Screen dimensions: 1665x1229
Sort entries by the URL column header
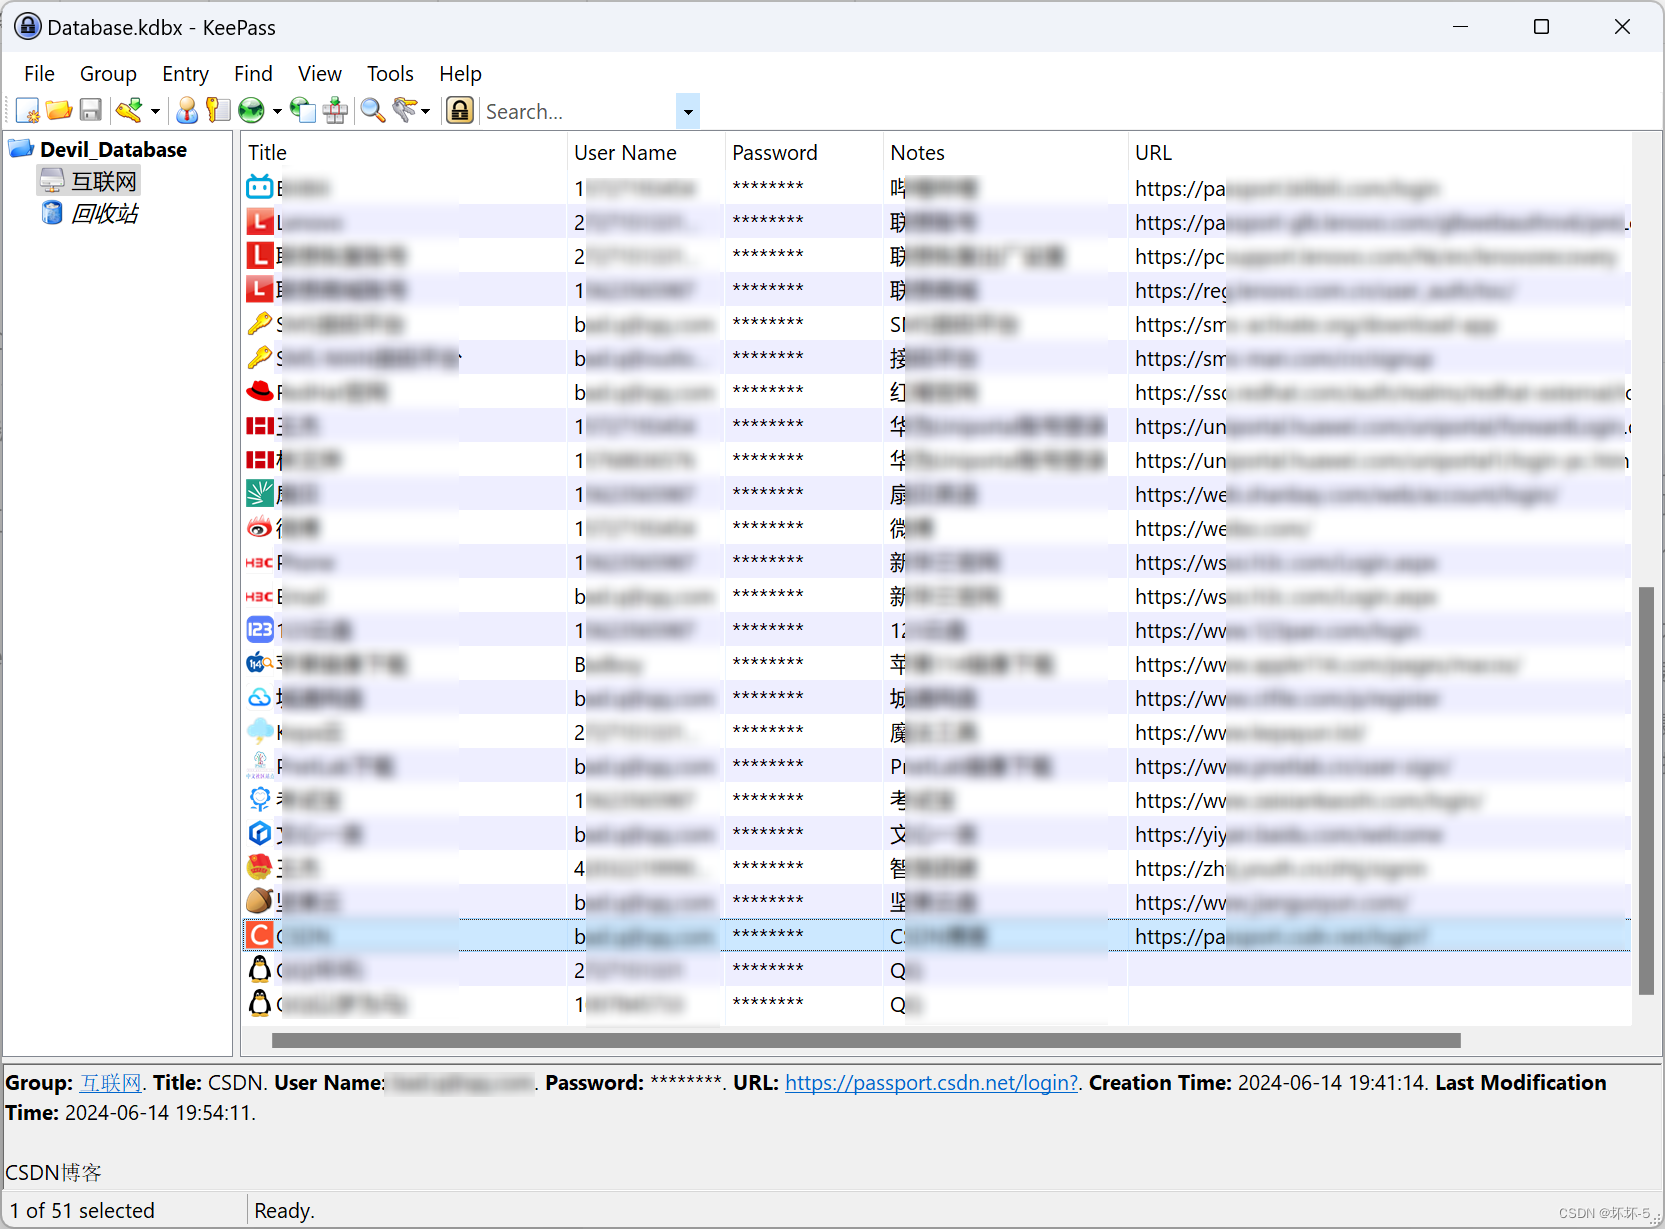1380,152
